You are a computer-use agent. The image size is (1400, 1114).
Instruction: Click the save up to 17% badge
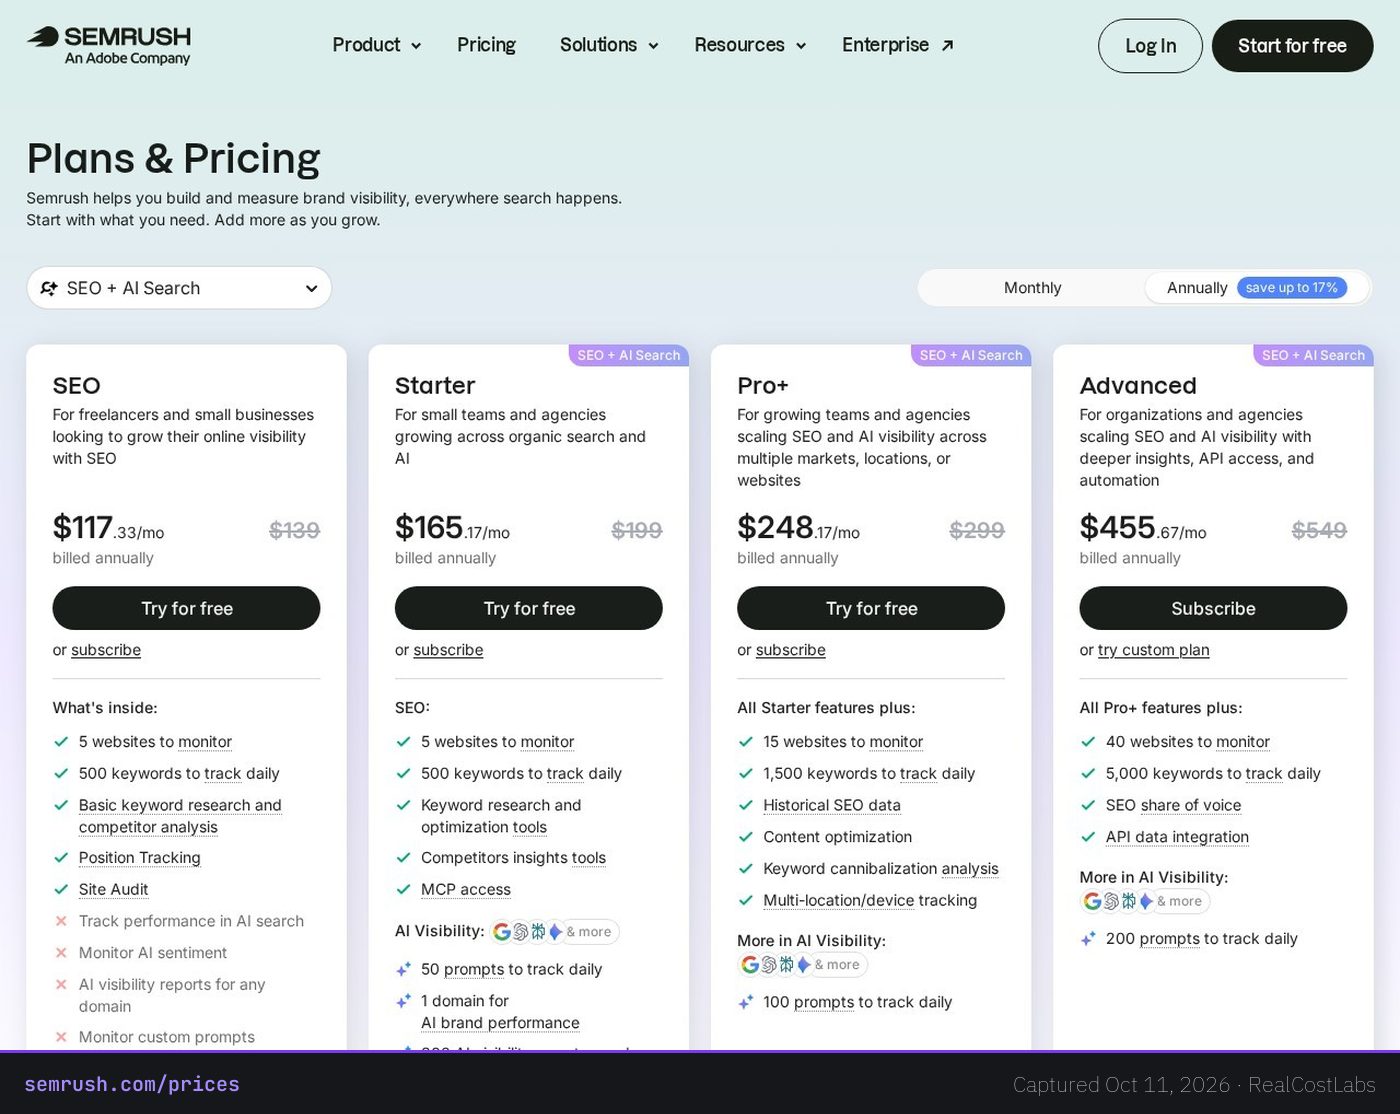tap(1292, 288)
